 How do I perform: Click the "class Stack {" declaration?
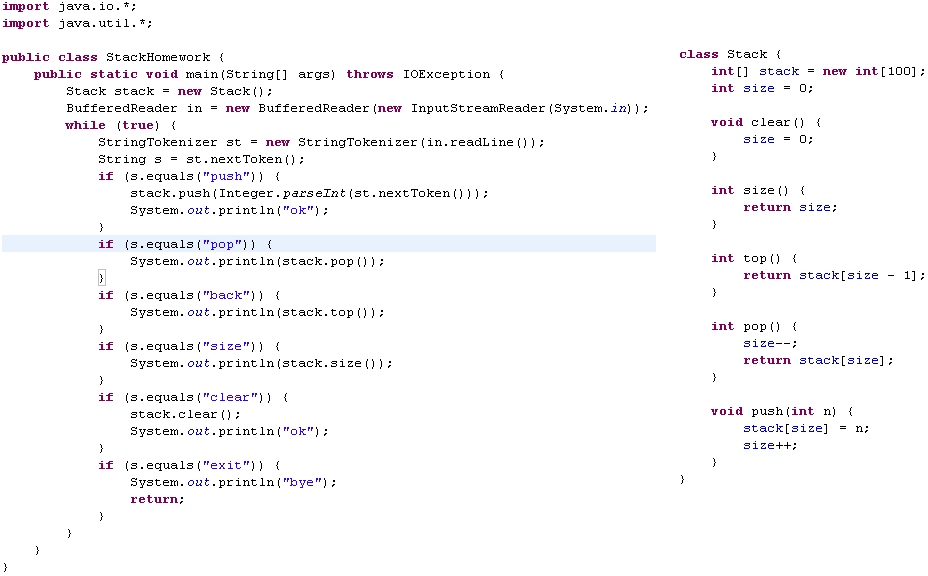click(x=730, y=54)
